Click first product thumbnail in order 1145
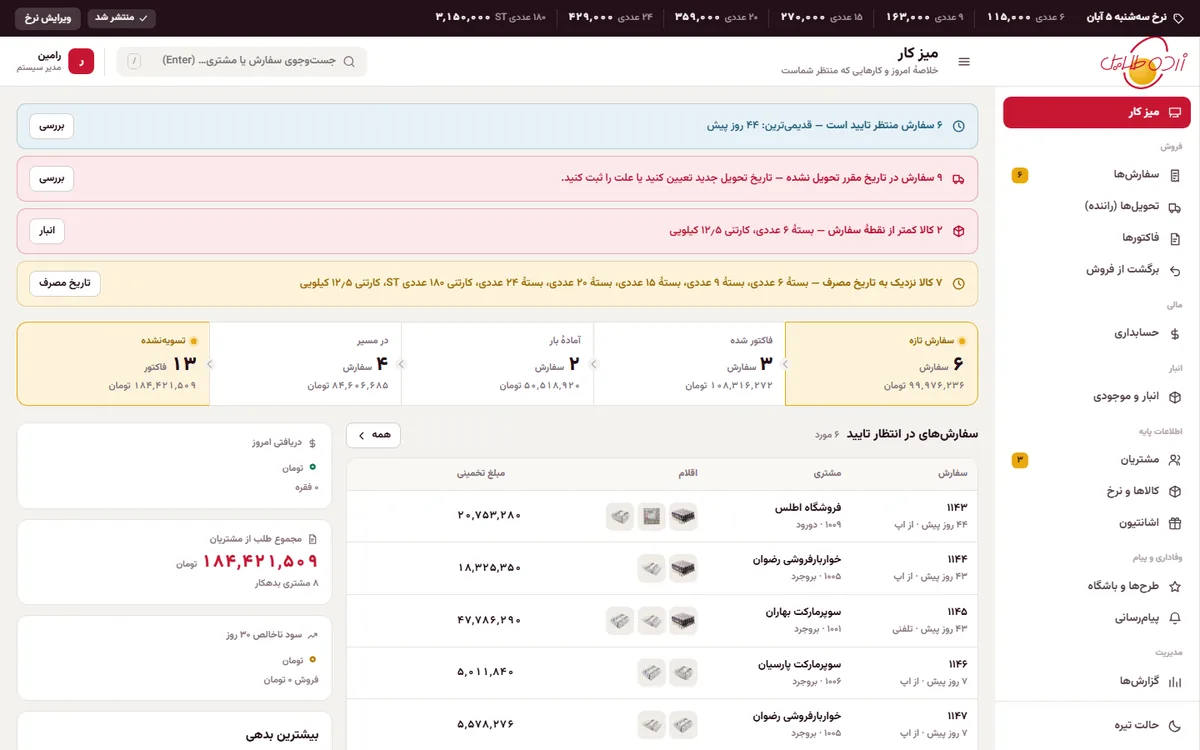The image size is (1200, 750). point(683,620)
